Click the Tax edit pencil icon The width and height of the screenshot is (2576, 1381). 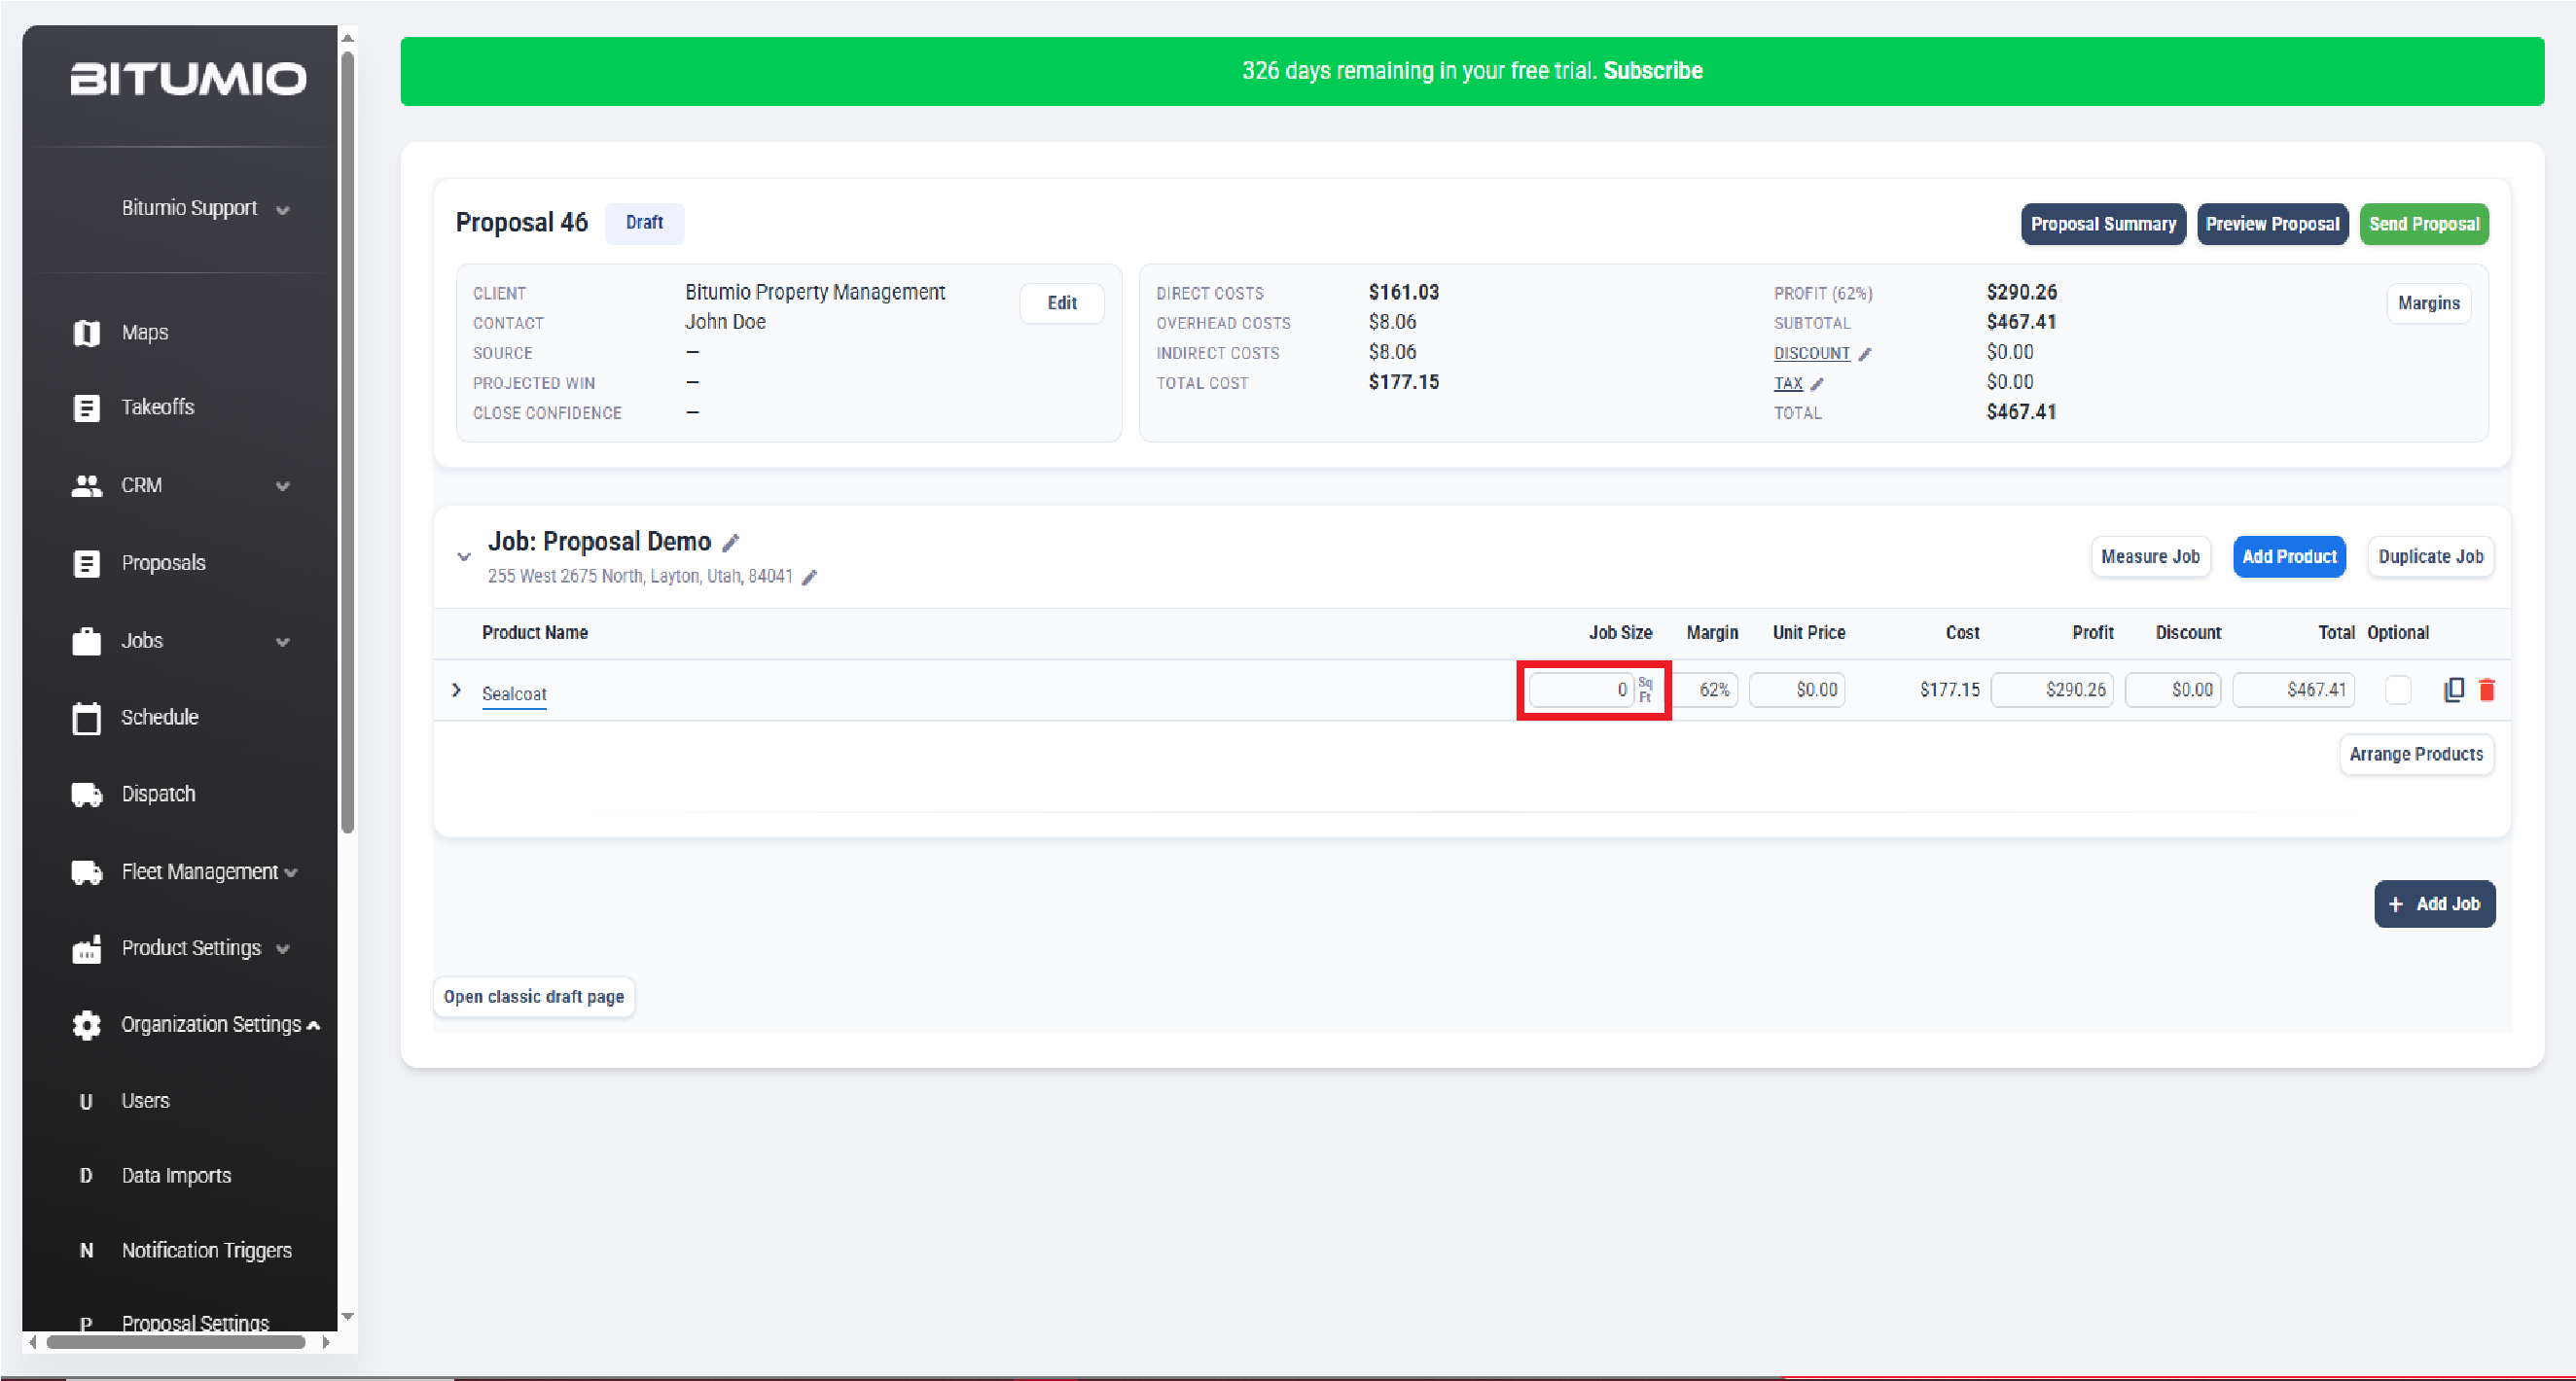tap(1817, 384)
